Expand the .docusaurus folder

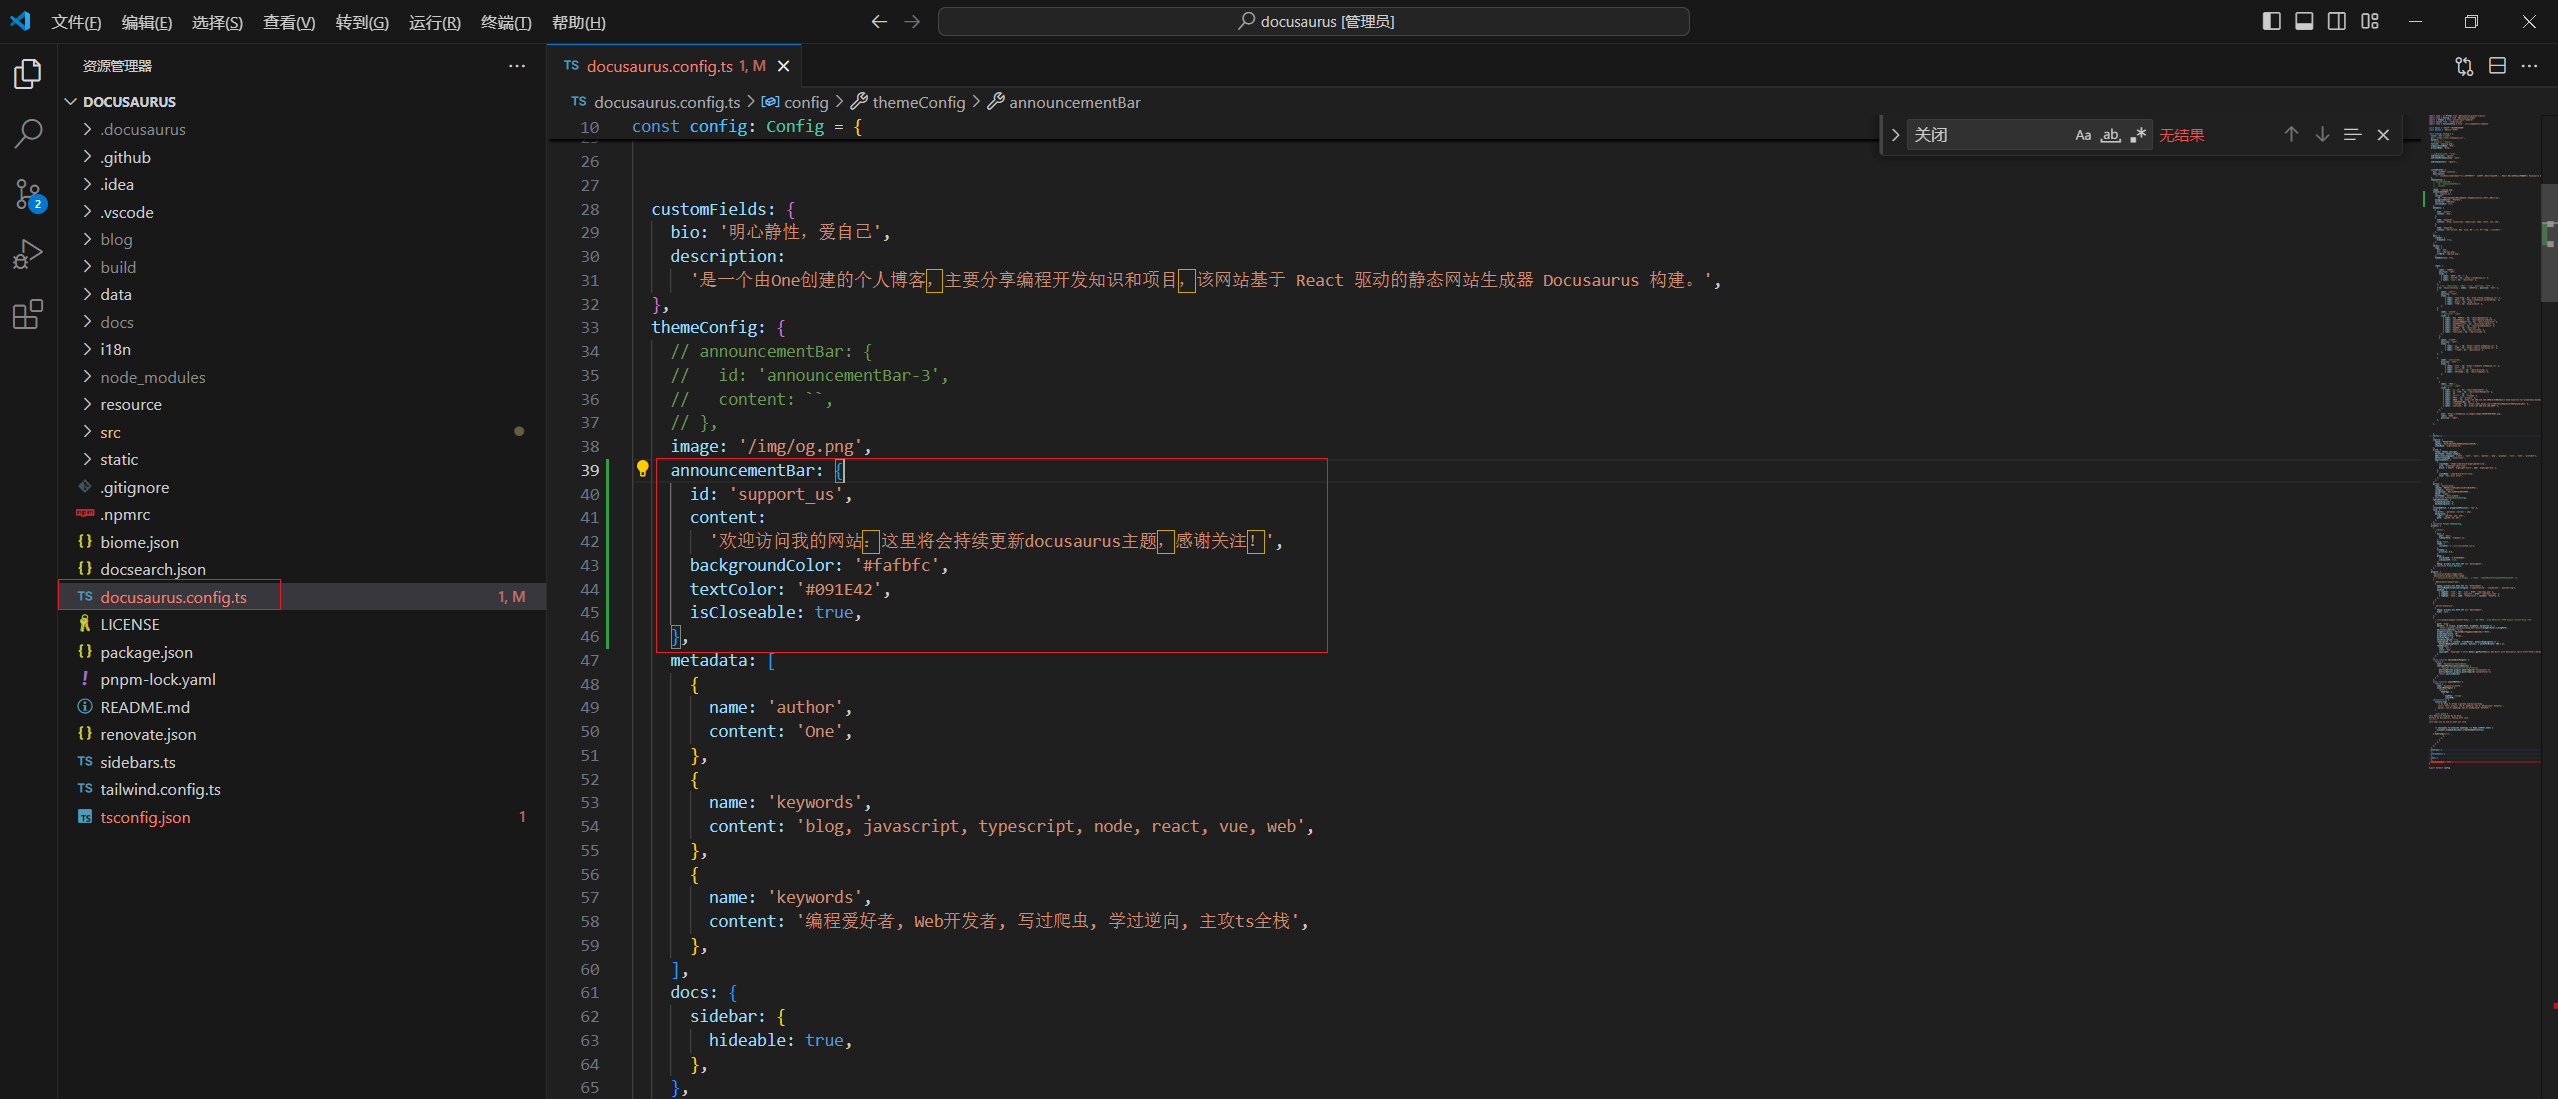click(302, 129)
